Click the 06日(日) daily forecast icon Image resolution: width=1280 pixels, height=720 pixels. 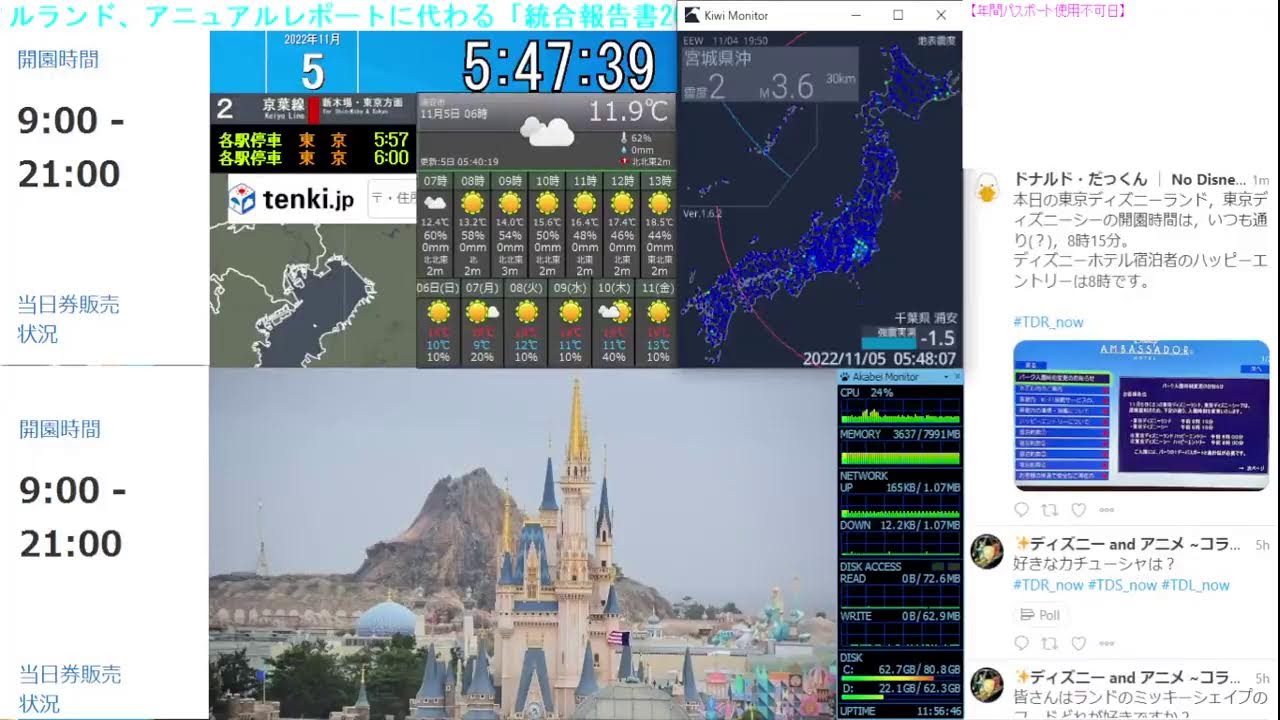437,311
